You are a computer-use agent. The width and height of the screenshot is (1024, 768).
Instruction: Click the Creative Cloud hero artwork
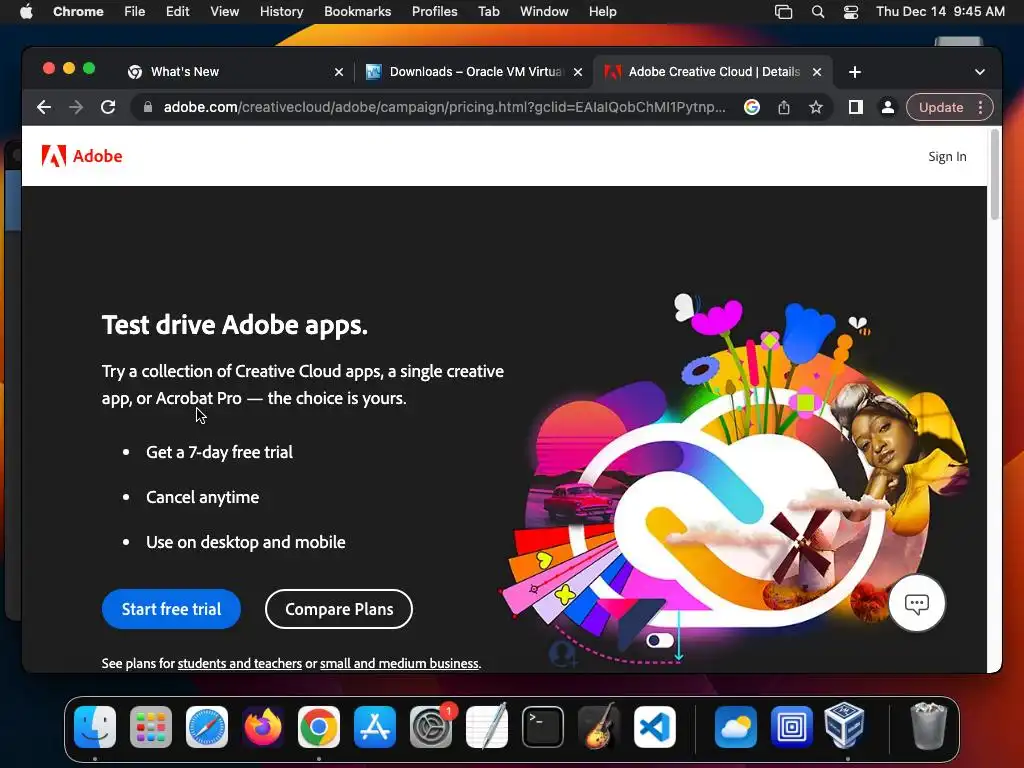735,480
